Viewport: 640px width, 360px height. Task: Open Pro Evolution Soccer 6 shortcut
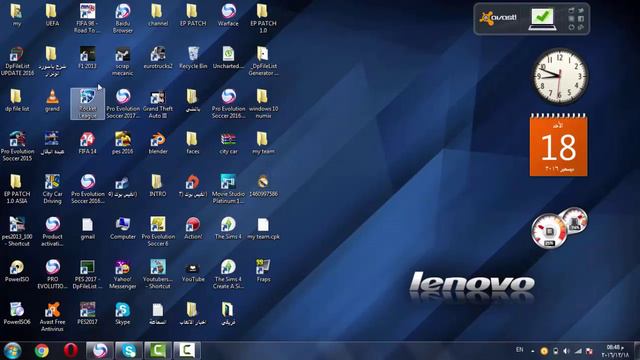pos(158,231)
